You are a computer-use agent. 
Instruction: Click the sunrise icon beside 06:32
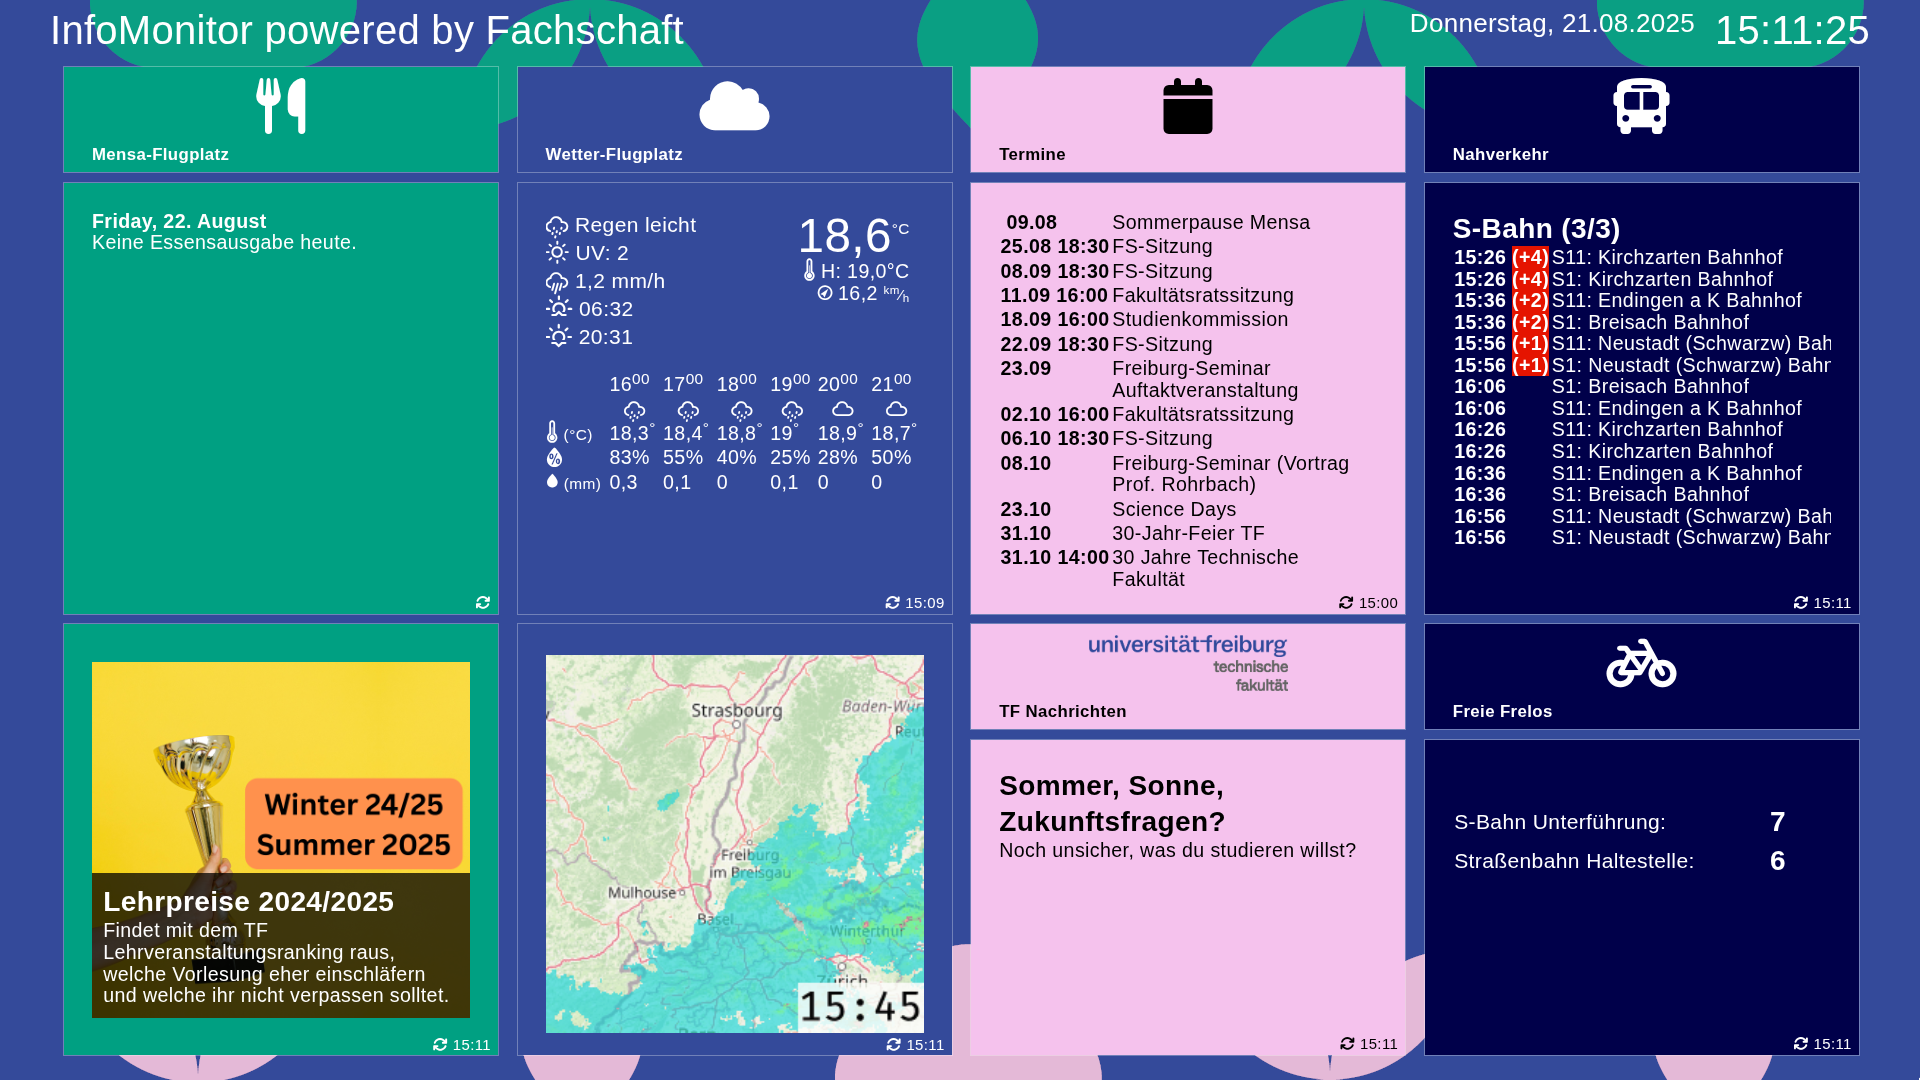(558, 308)
